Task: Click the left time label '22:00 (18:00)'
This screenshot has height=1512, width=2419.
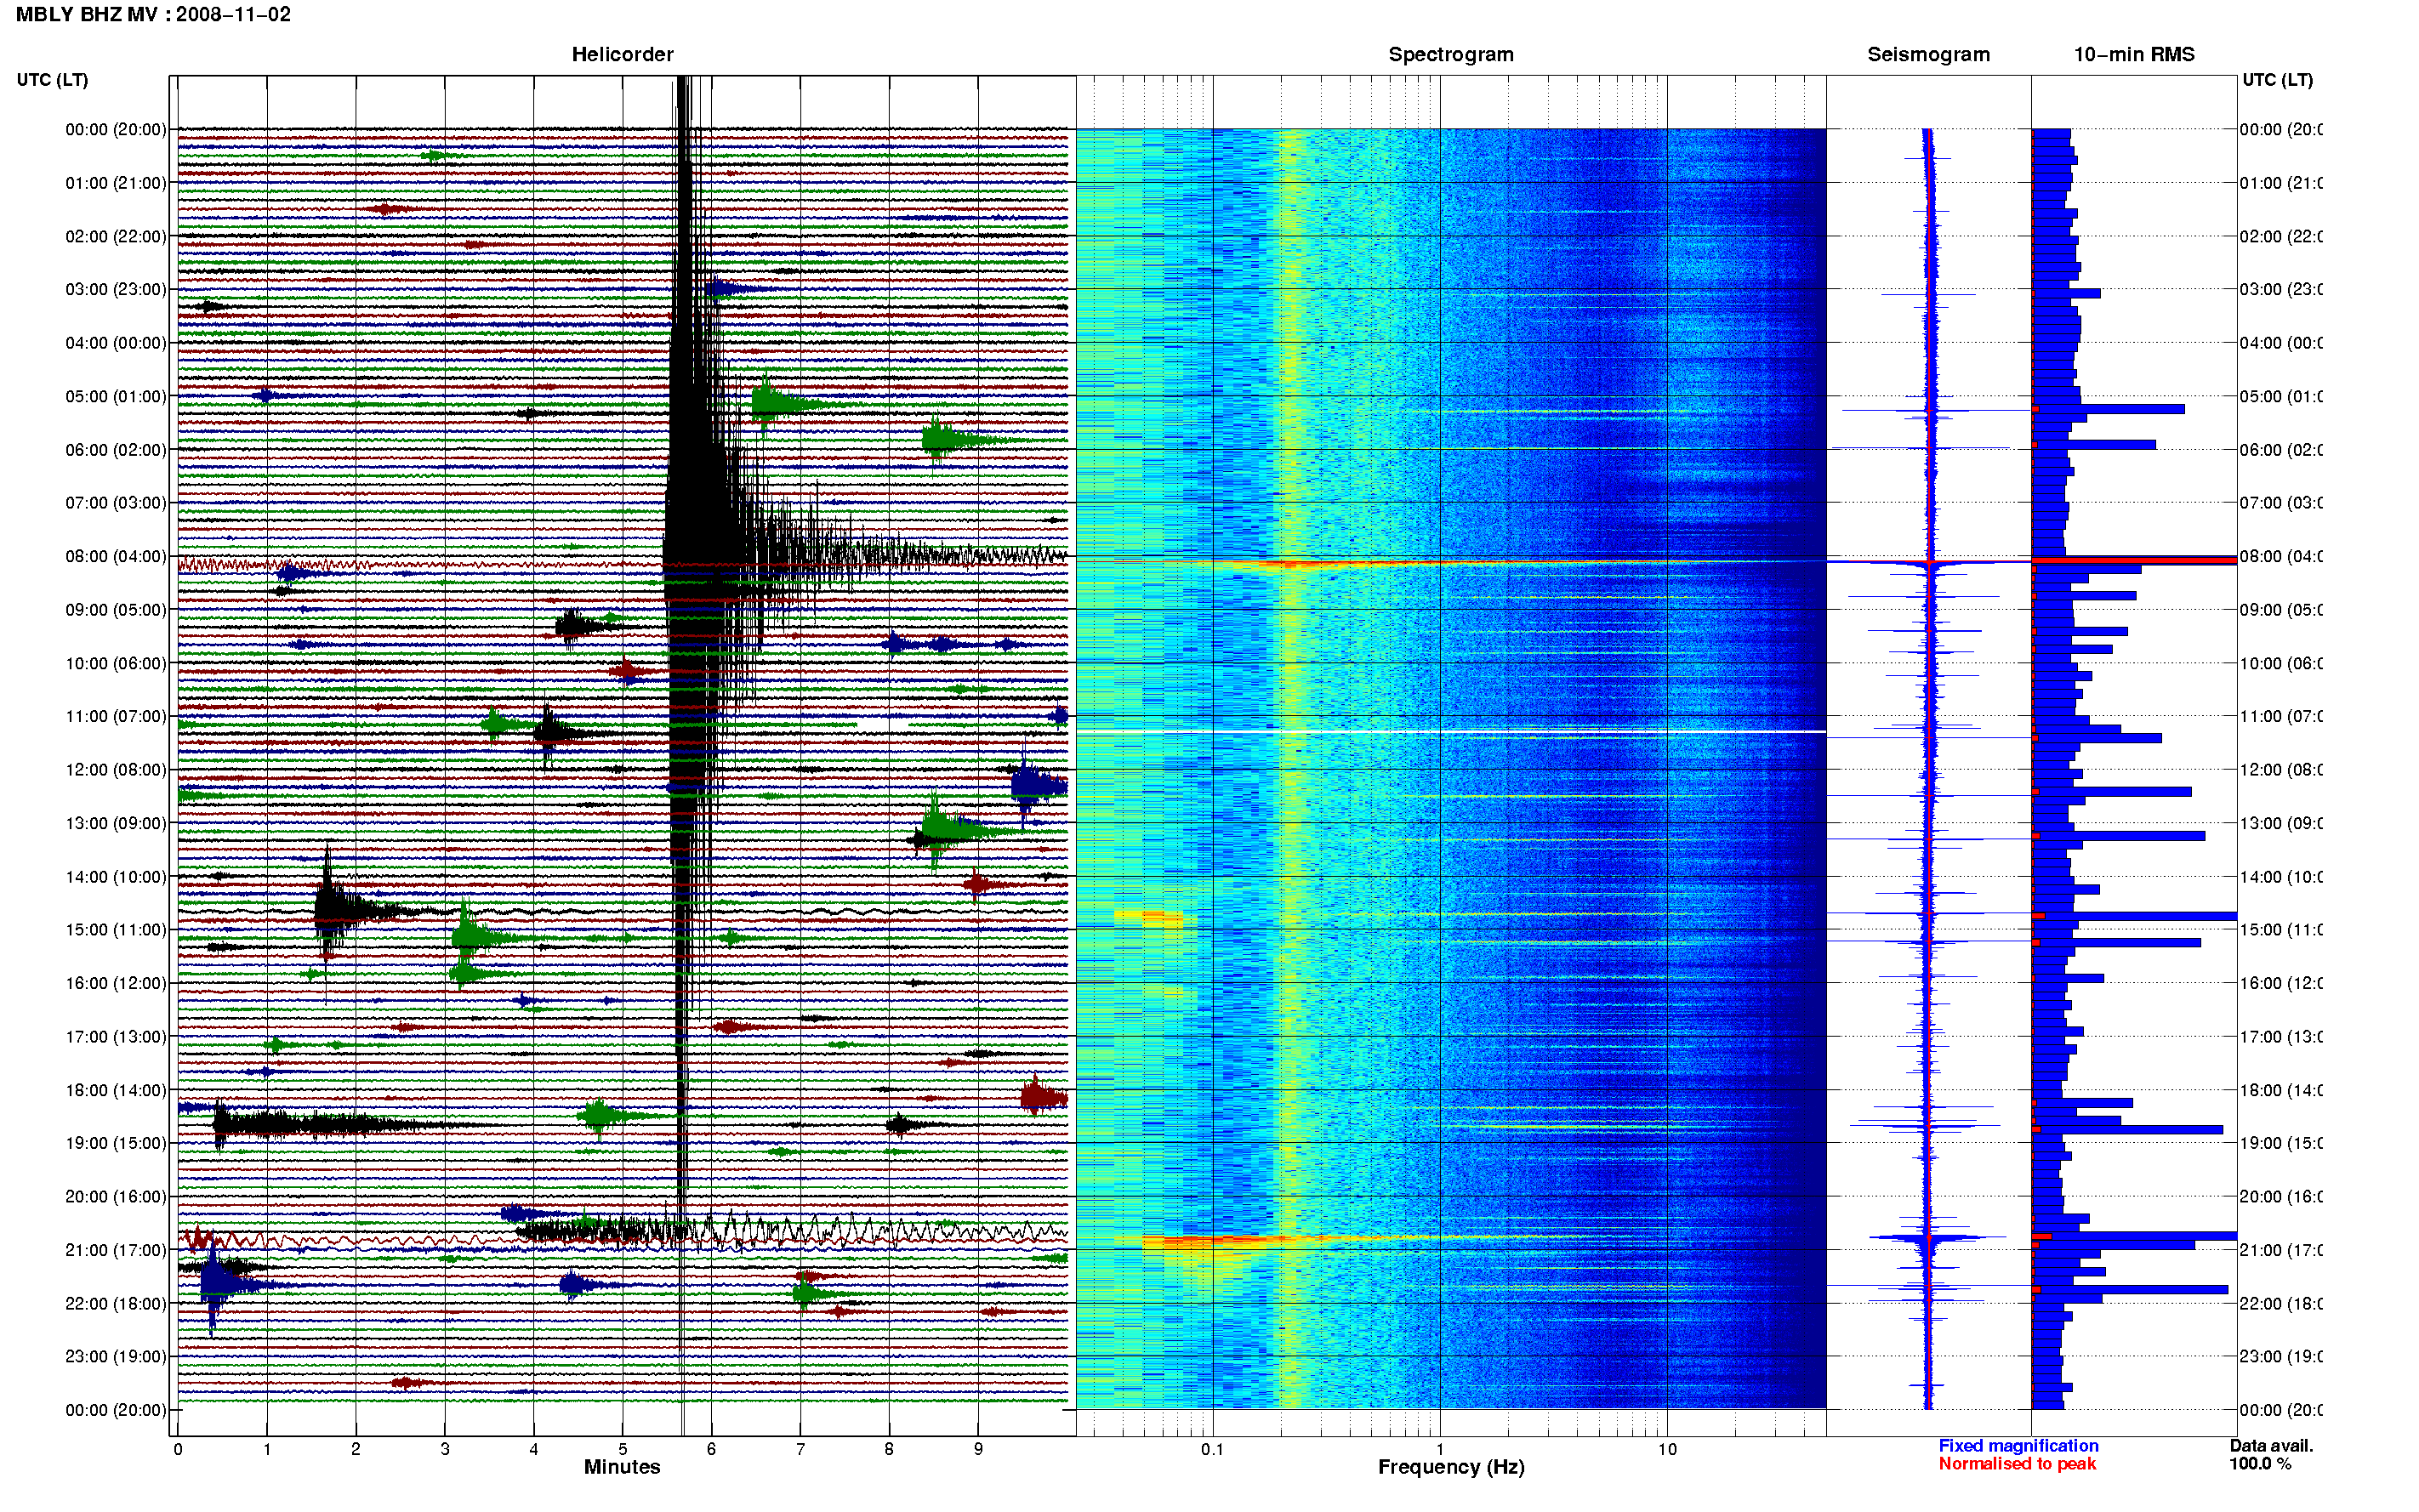Action: [x=116, y=1303]
